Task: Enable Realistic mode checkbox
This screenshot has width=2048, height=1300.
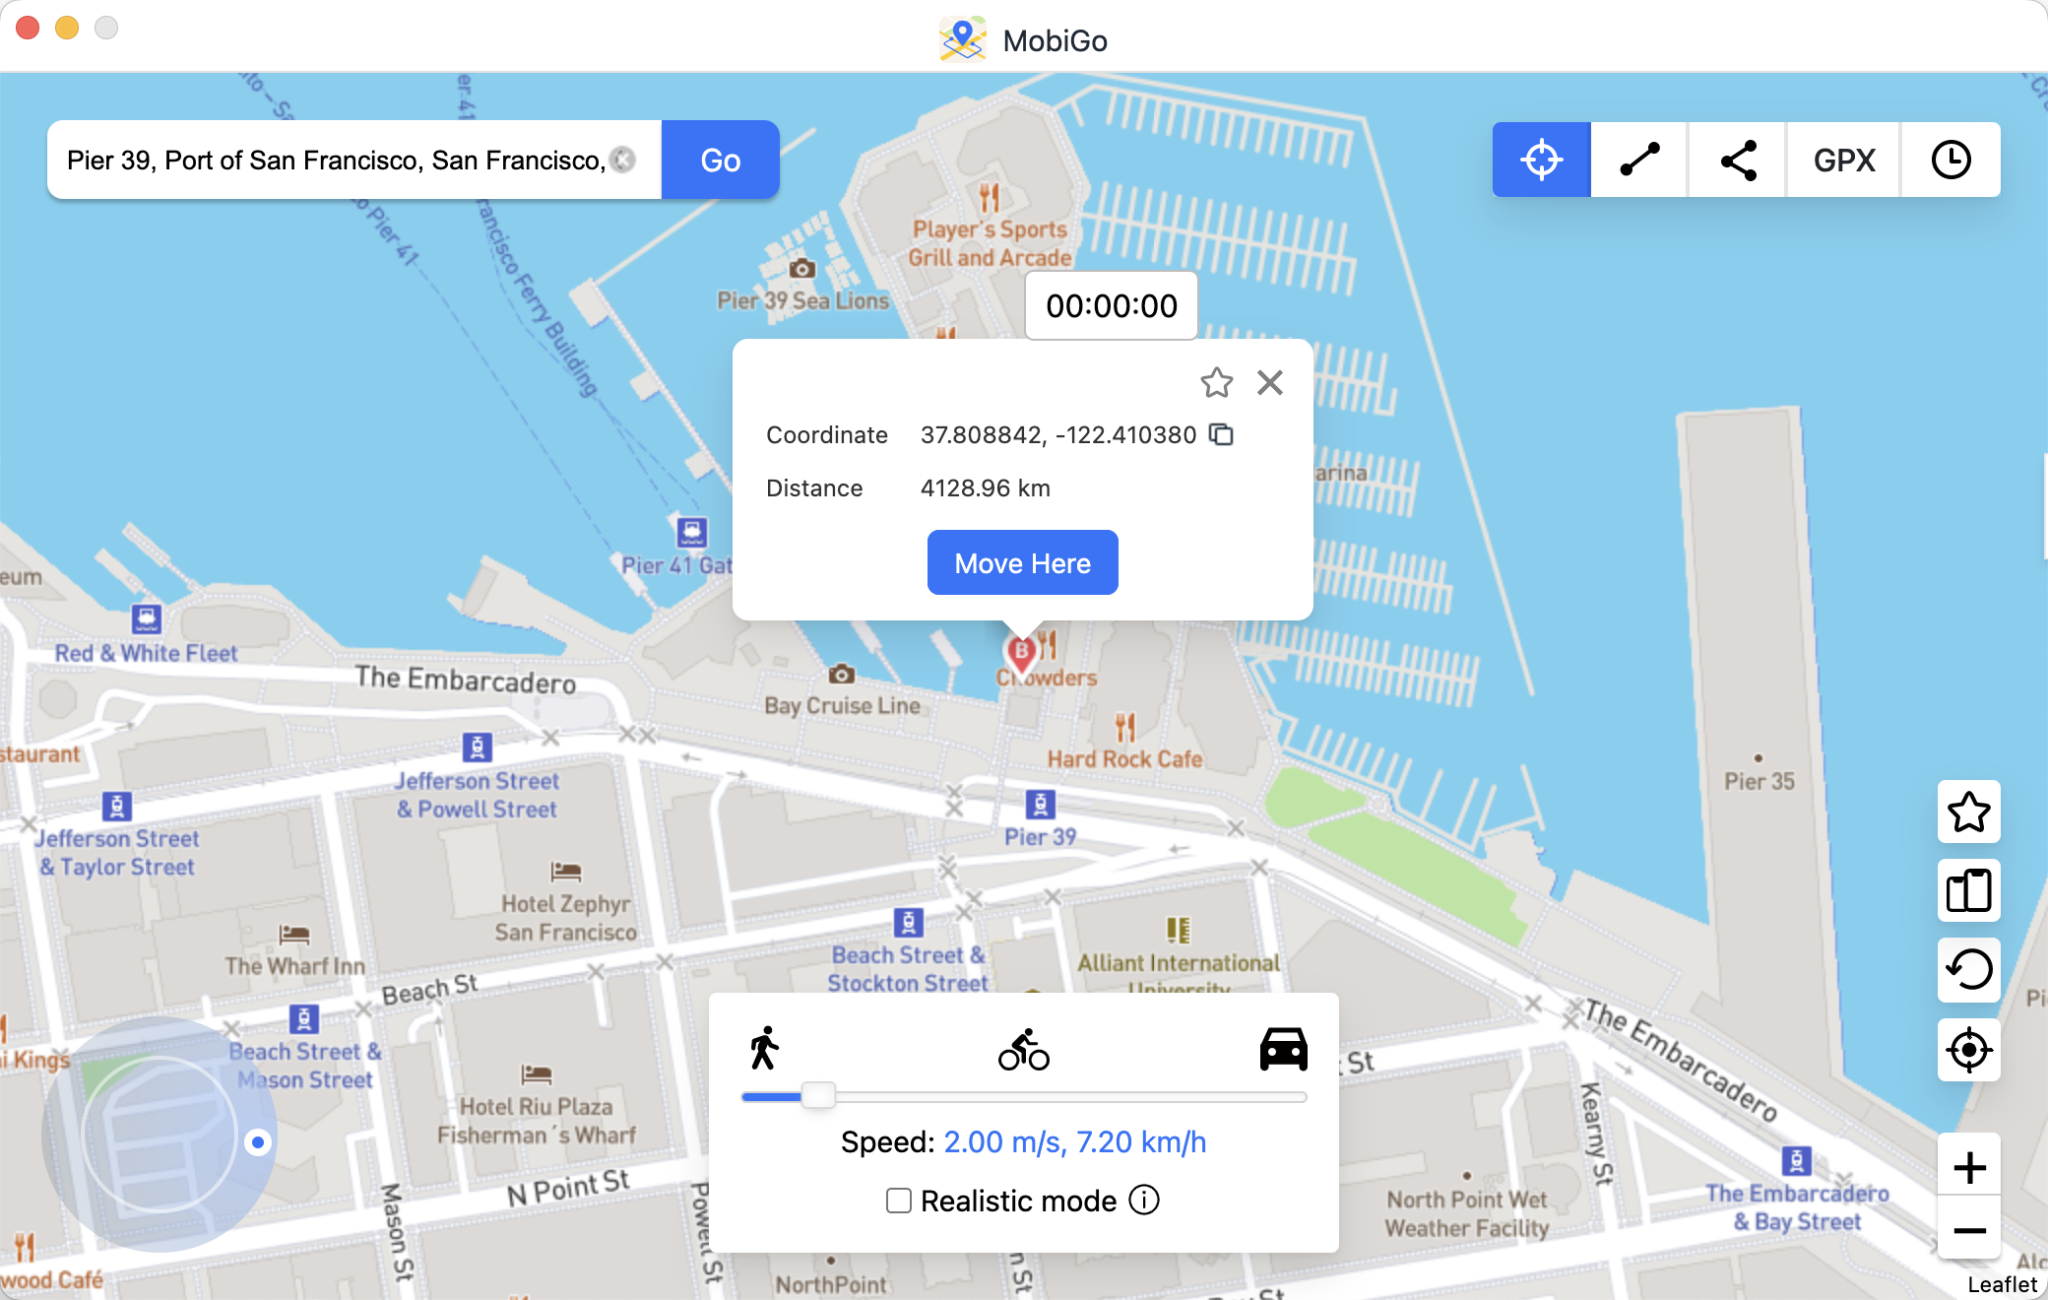Action: pos(898,1200)
